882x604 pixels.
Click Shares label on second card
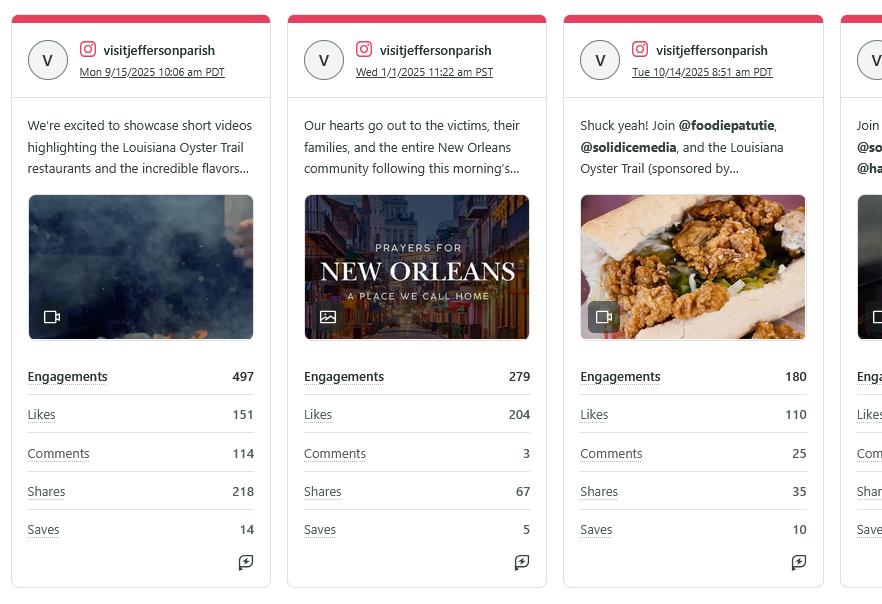pos(323,492)
